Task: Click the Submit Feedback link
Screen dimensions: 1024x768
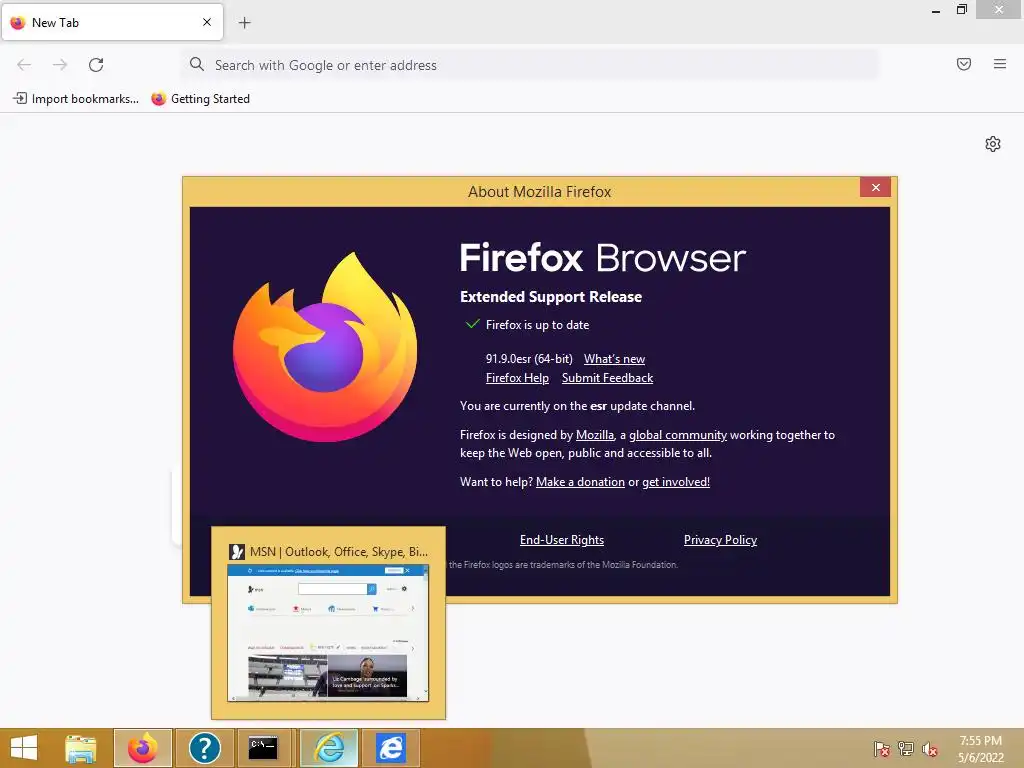Action: [x=607, y=377]
